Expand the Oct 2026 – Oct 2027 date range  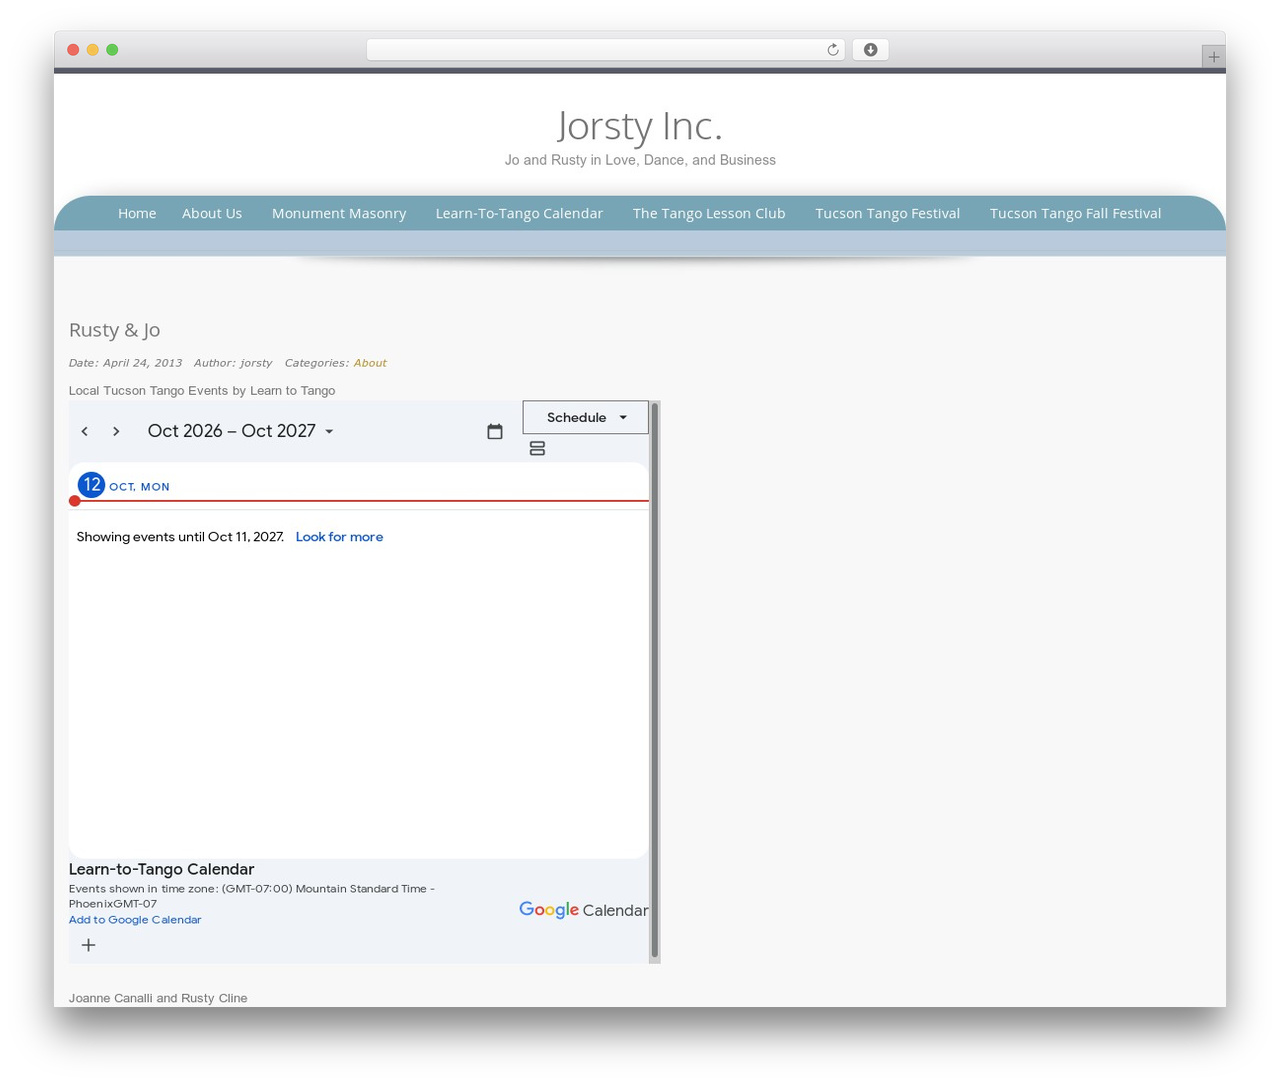[241, 431]
